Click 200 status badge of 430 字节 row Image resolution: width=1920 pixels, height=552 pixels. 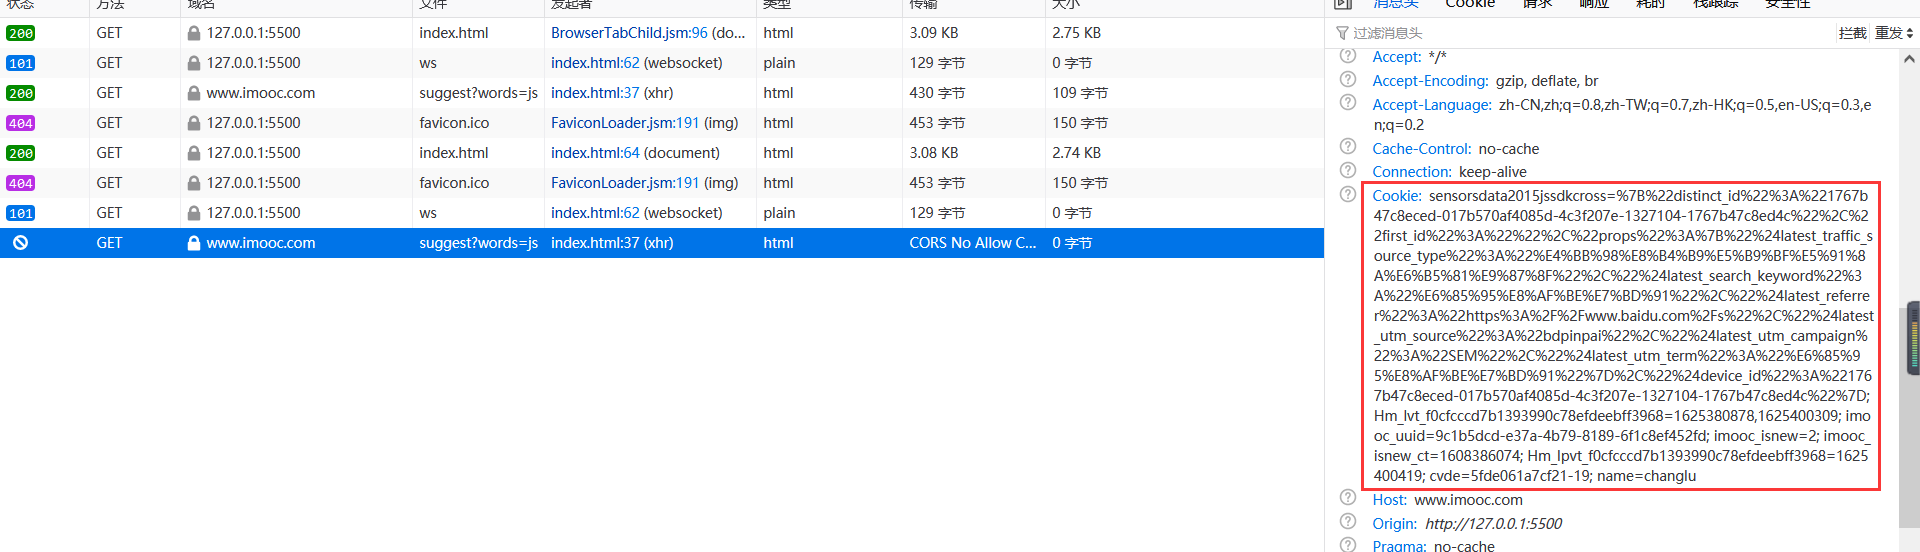pyautogui.click(x=20, y=93)
